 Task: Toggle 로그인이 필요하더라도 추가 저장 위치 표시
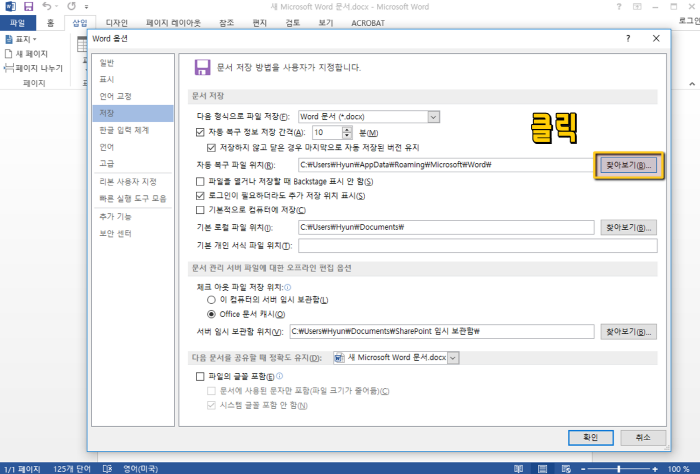pos(200,196)
